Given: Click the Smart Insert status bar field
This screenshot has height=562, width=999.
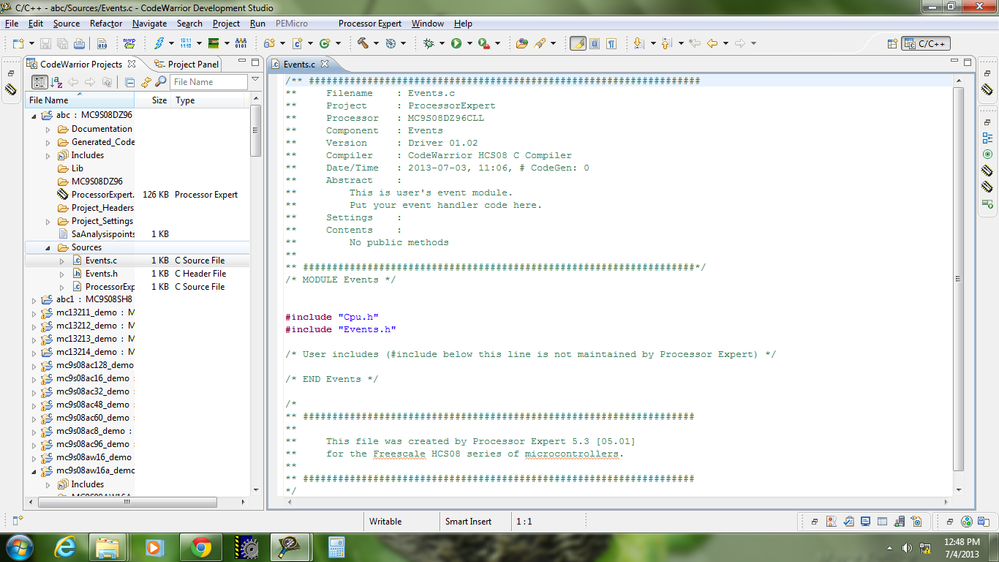Looking at the screenshot, I should pos(468,521).
